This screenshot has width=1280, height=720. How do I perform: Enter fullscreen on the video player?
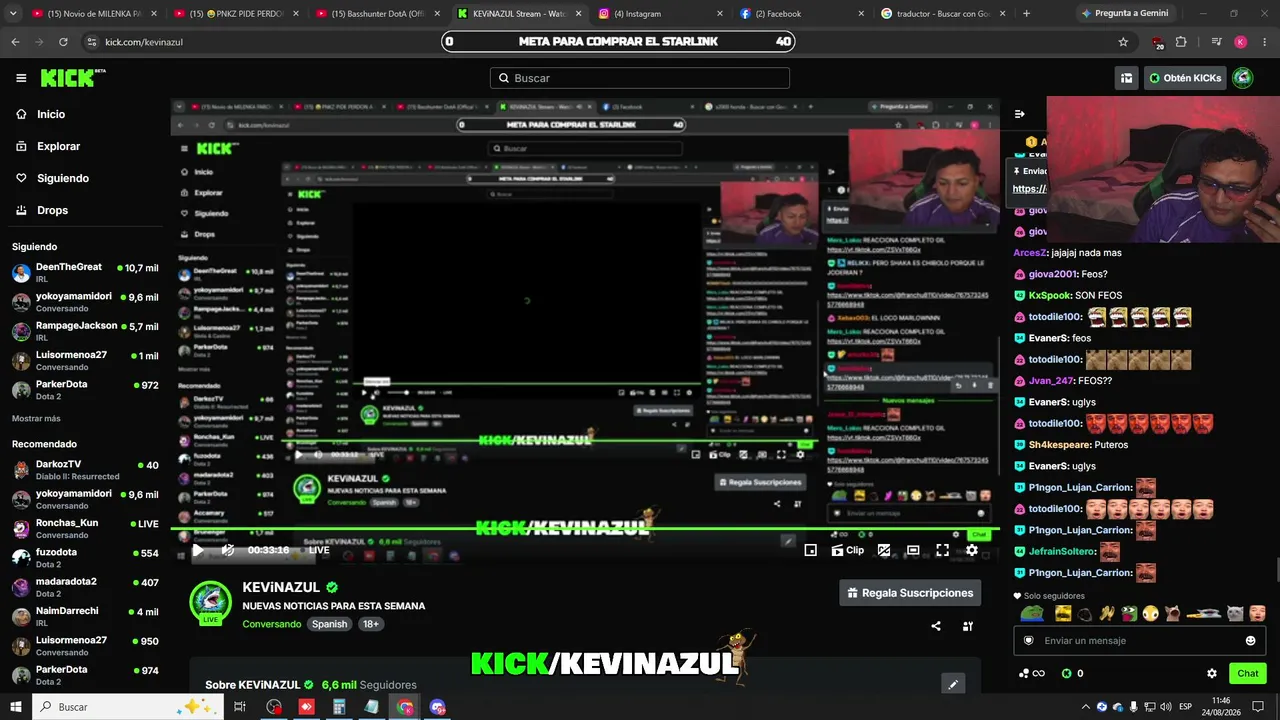[942, 550]
